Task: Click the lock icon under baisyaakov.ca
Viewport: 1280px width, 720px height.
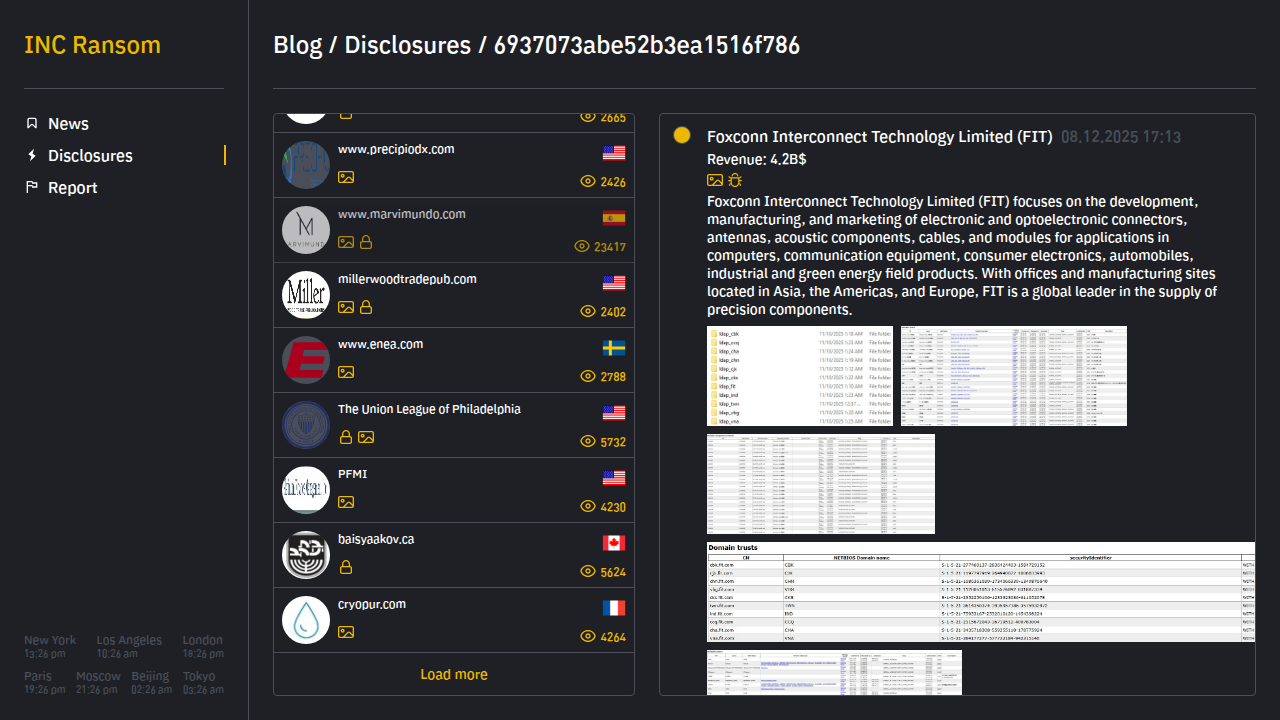Action: [346, 567]
